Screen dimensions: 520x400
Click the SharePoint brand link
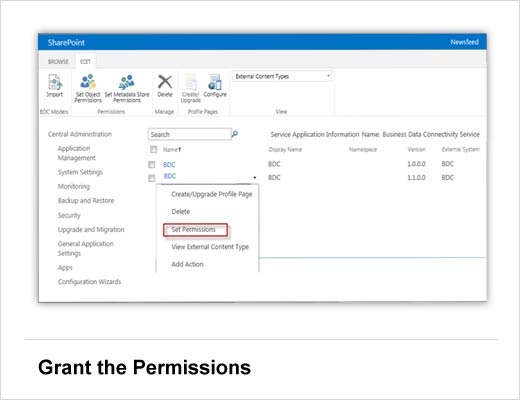[66, 43]
